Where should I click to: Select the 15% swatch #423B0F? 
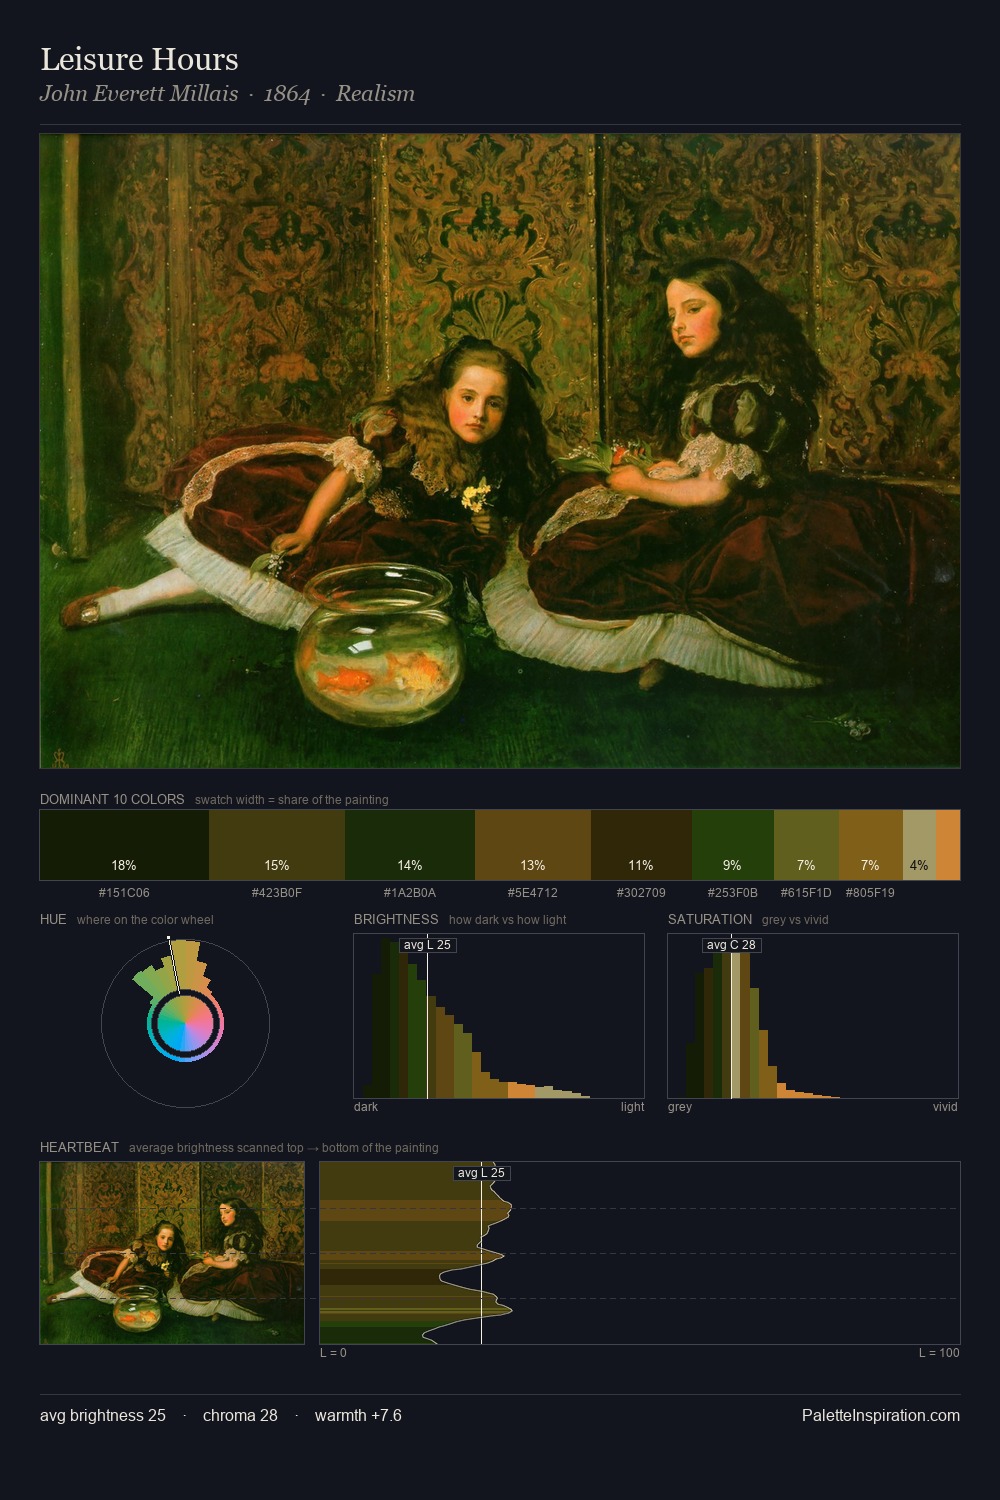(x=277, y=845)
